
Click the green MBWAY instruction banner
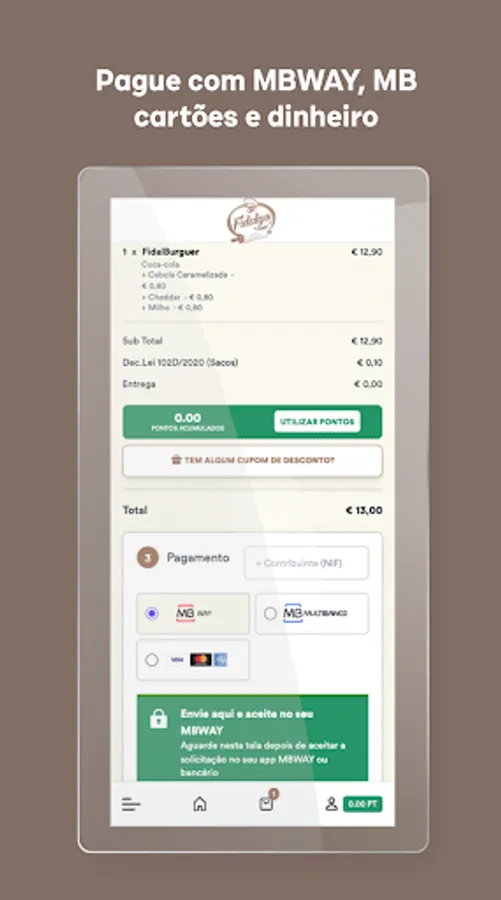253,738
